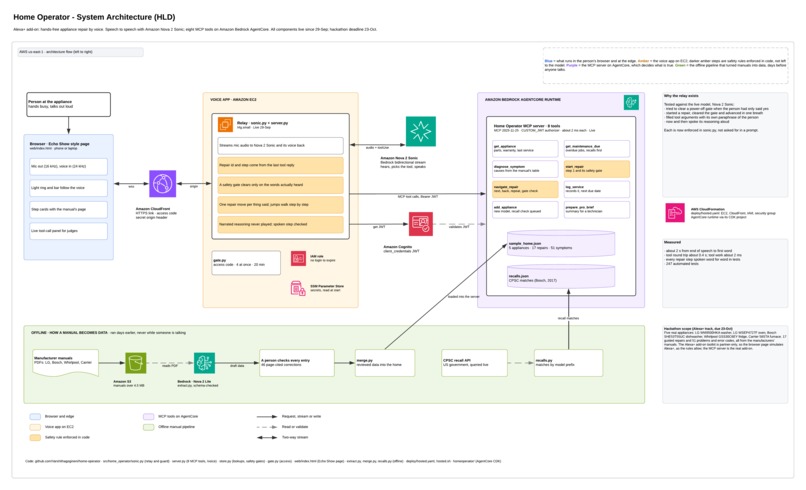Click the 'Read or validate' legend label

pyautogui.click(x=295, y=427)
